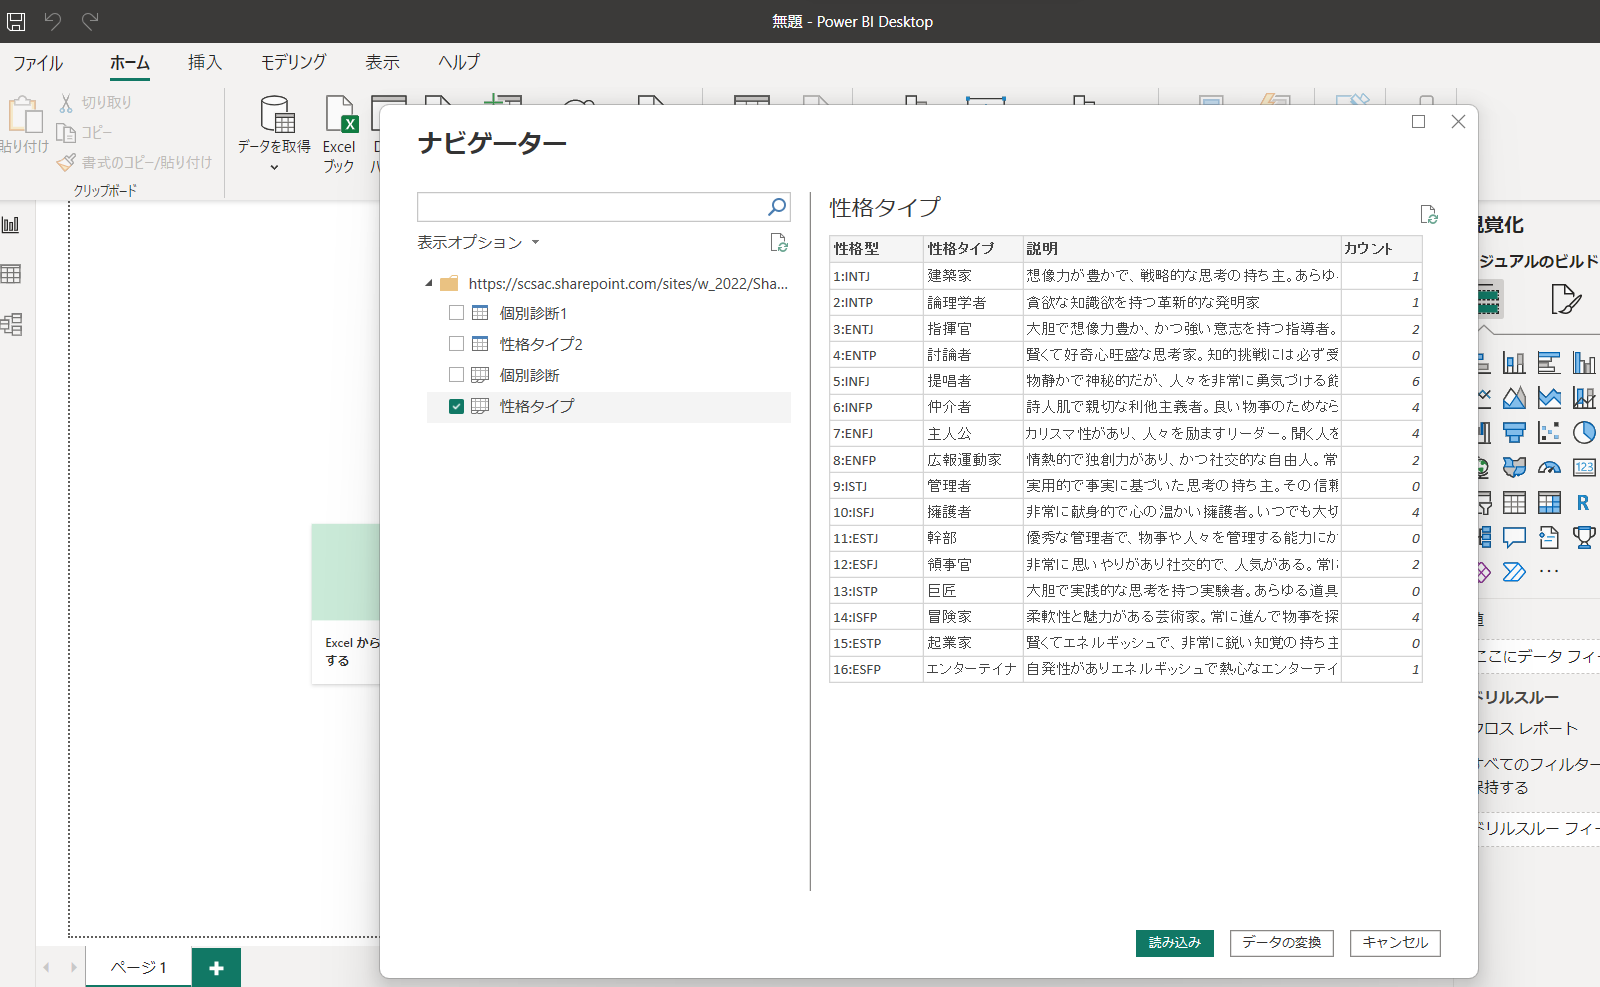Collapse the SharePoint URL tree node
This screenshot has width=1600, height=987.
pos(429,283)
